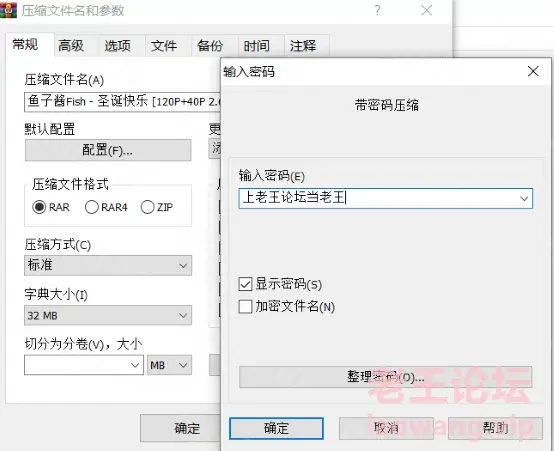Open the 注释 tab
The height and width of the screenshot is (451, 554).
[x=303, y=46]
